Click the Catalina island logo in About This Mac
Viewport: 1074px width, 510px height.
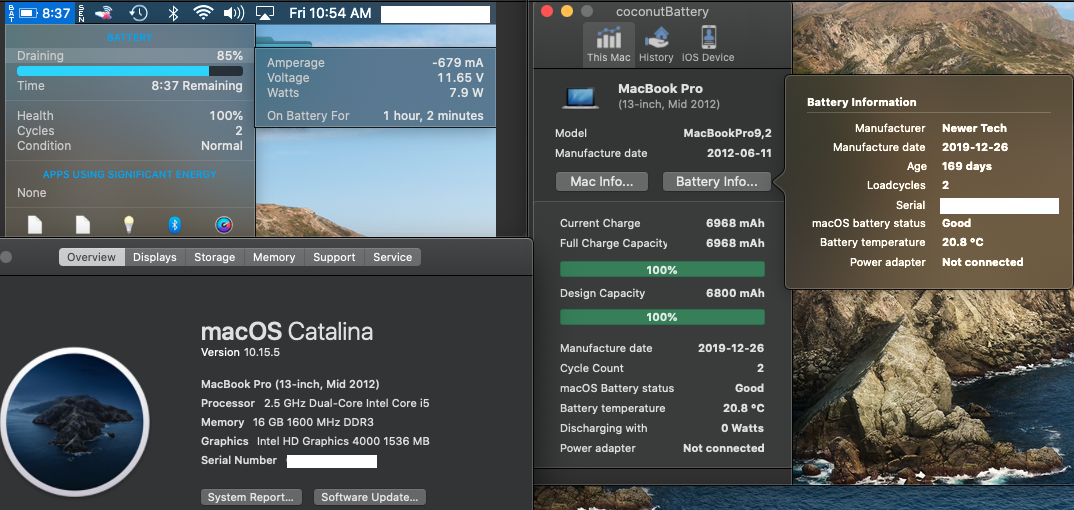coord(75,424)
